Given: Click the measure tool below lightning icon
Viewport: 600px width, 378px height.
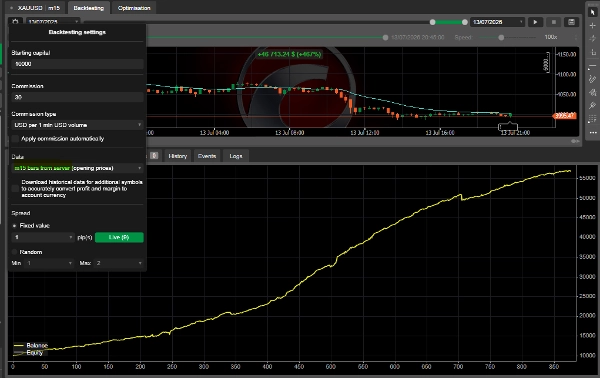Looking at the screenshot, I should (x=593, y=52).
